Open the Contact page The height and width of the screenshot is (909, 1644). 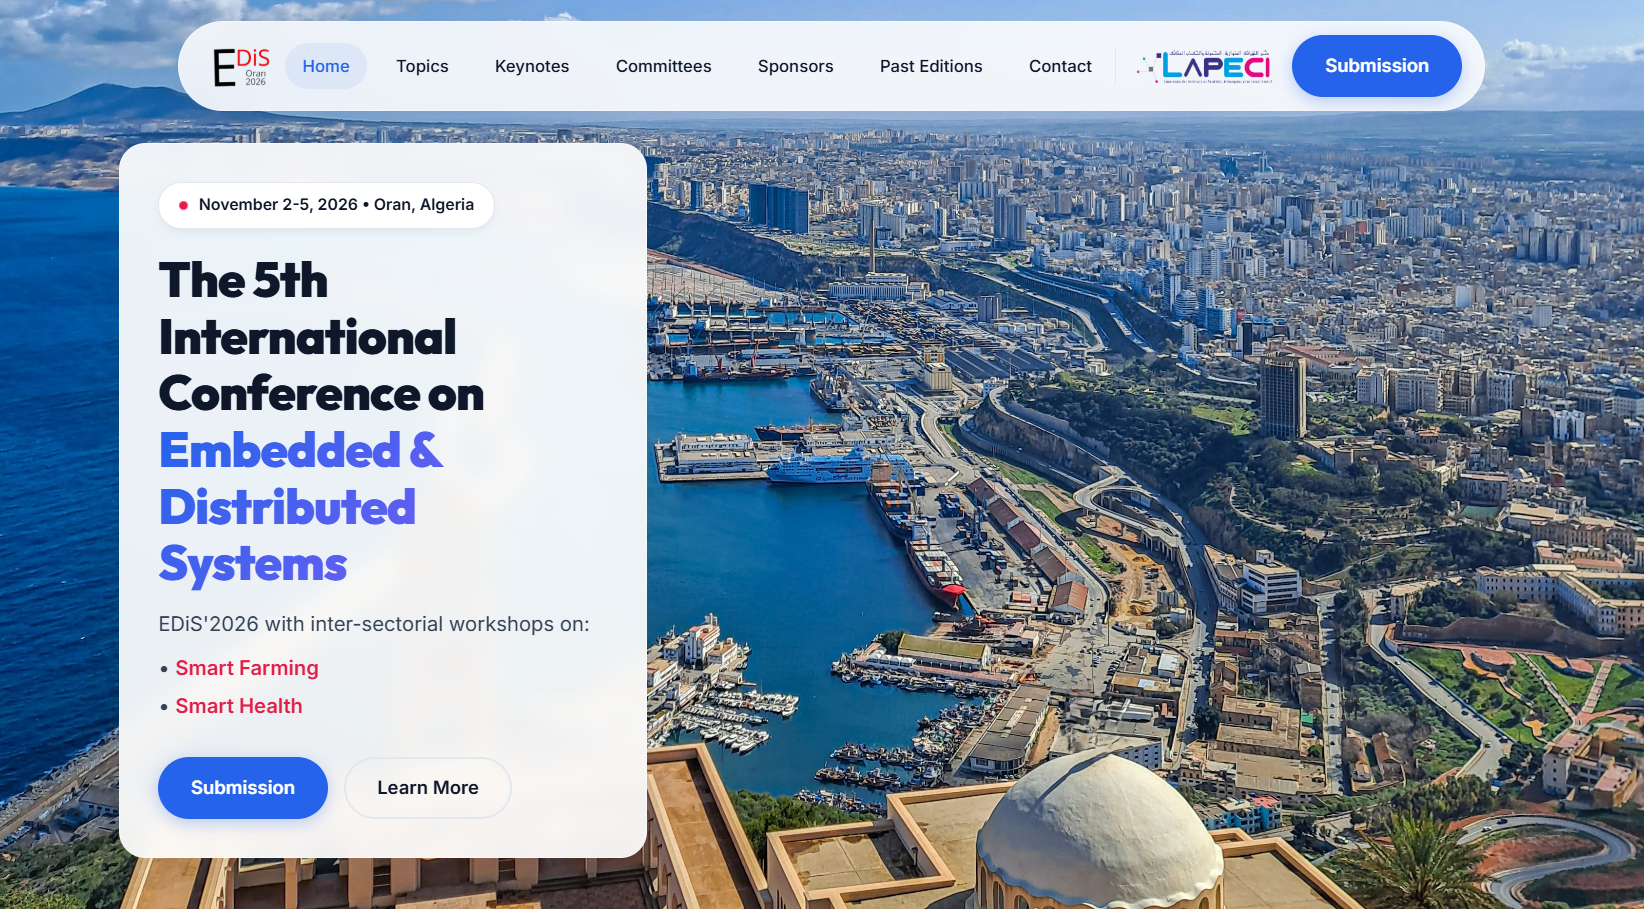(1060, 66)
